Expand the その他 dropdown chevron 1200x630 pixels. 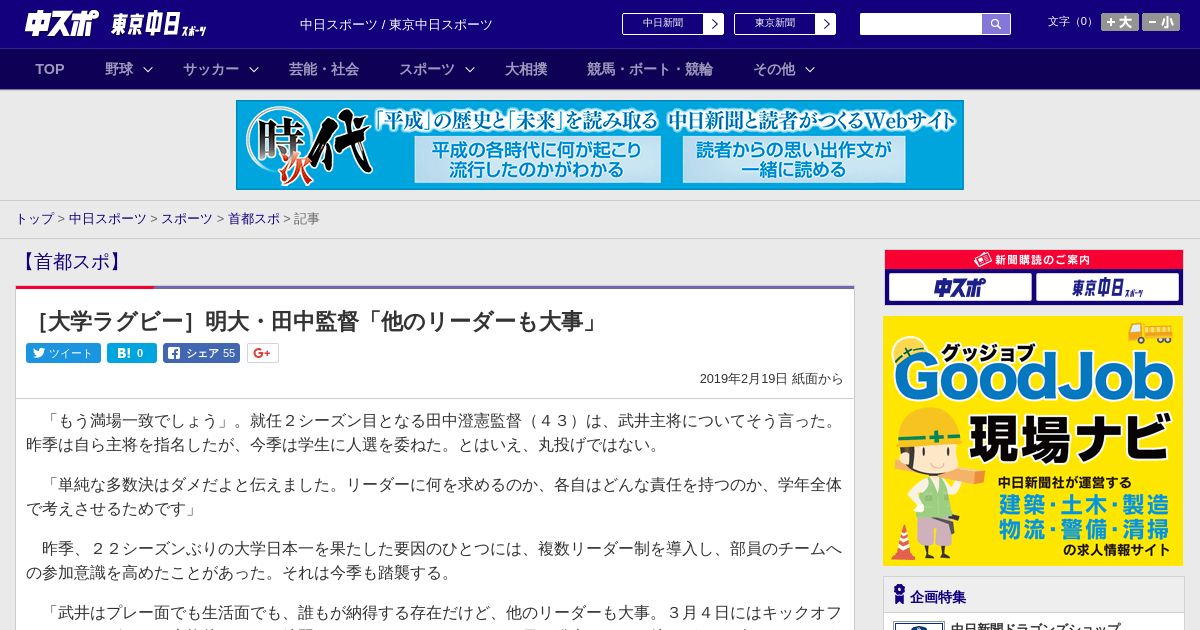810,69
